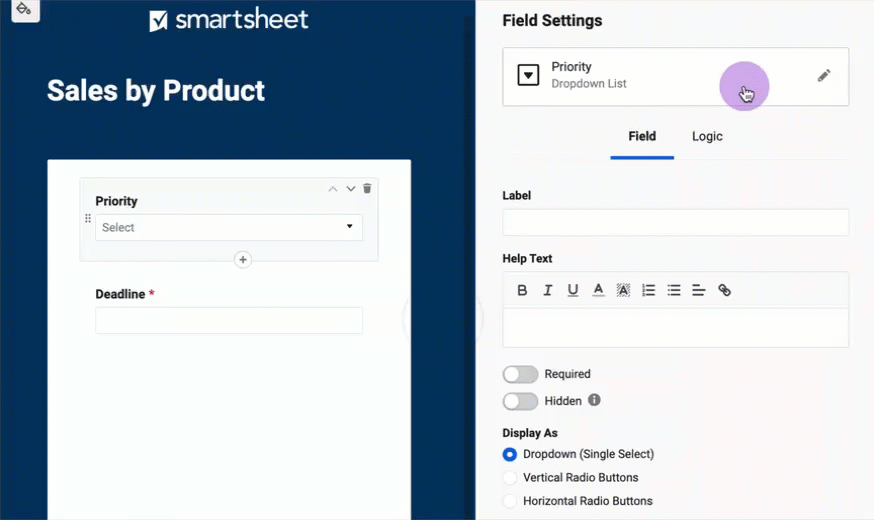Viewport: 874px width, 520px height.
Task: Delete the Priority field with trash icon
Action: tap(367, 188)
